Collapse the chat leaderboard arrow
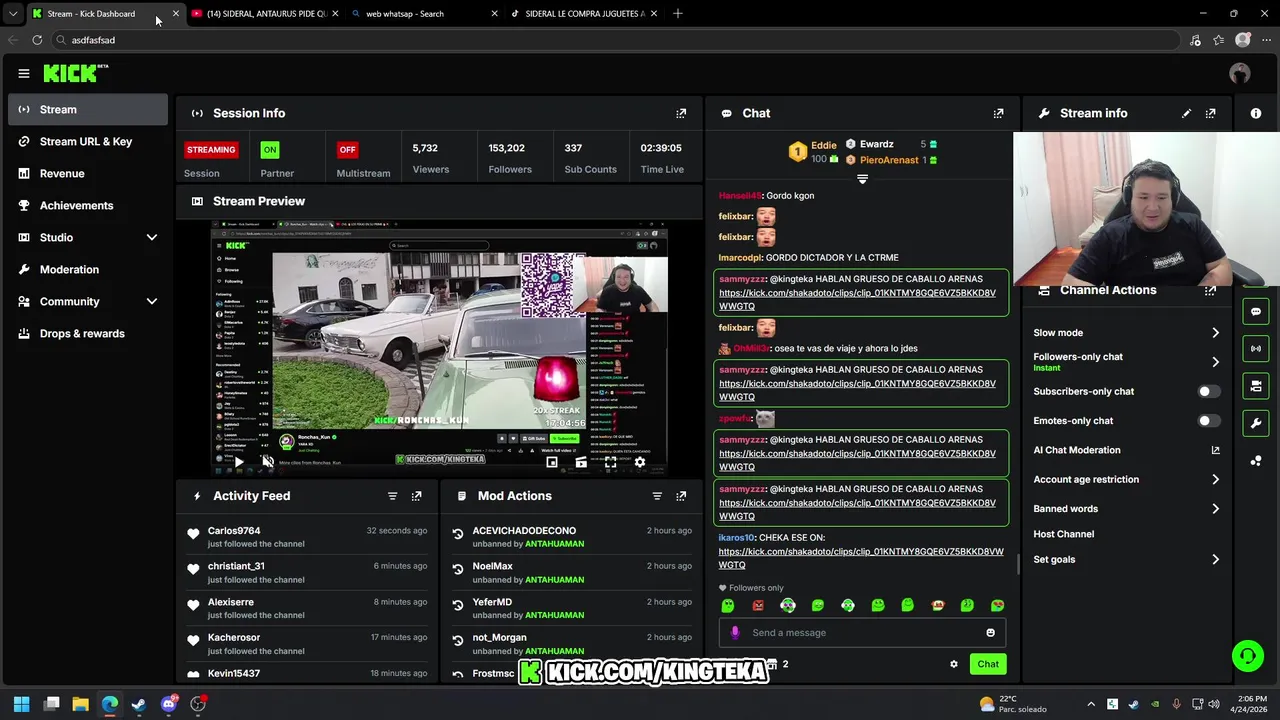Screen dimensions: 1280x720 (x=862, y=179)
